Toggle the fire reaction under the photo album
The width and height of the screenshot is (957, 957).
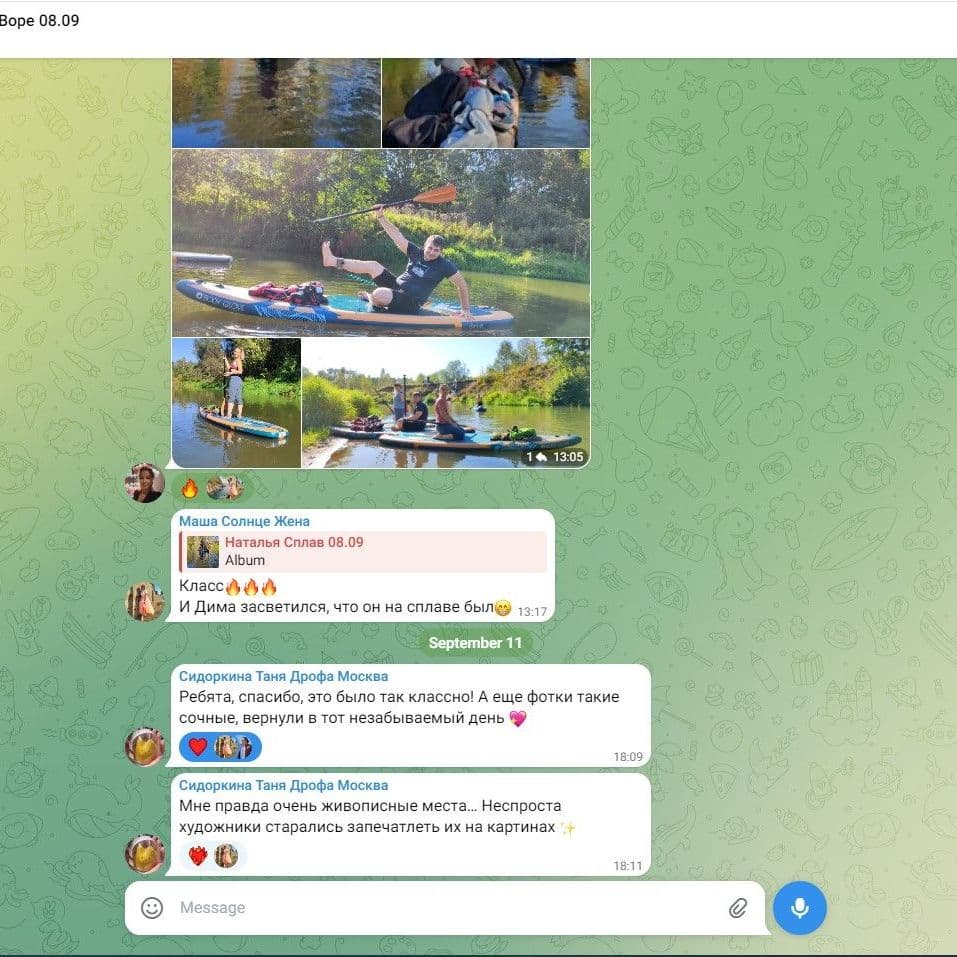click(190, 488)
